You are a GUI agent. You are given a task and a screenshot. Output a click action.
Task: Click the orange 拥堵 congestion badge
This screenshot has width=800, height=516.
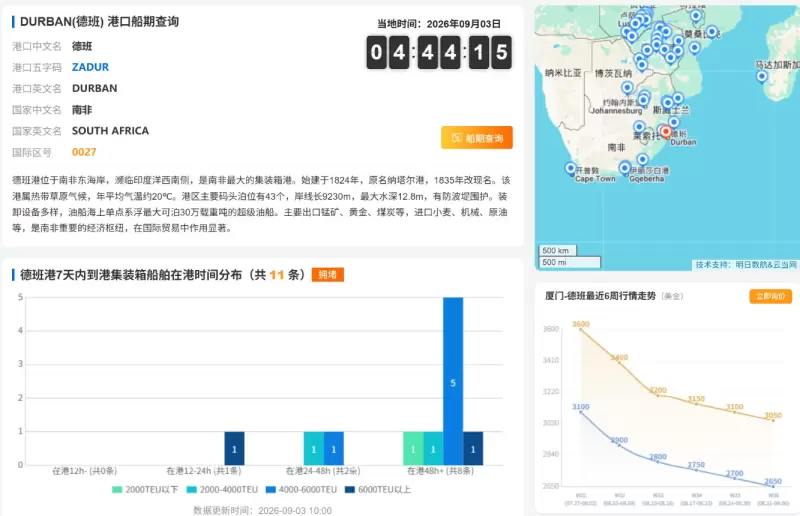(328, 275)
